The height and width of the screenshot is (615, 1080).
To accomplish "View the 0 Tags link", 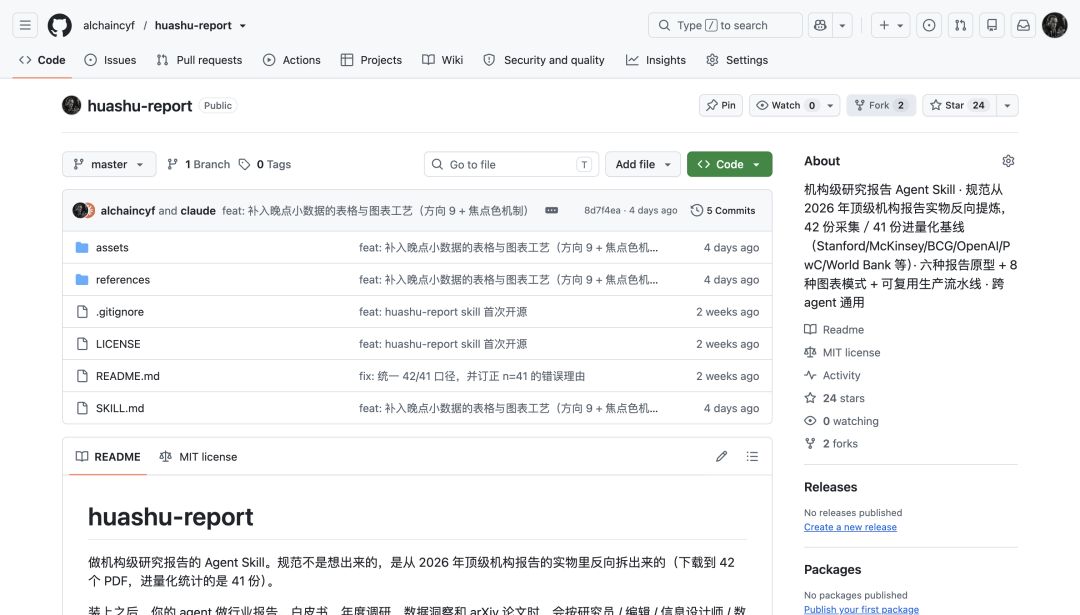I will (x=265, y=164).
